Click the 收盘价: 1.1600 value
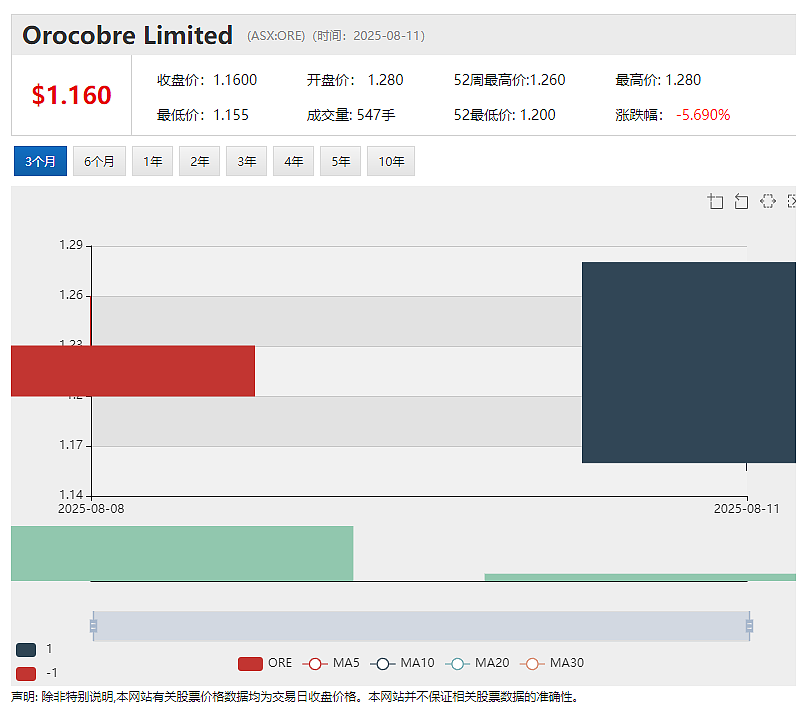Screen dimensions: 807x712 tap(207, 80)
